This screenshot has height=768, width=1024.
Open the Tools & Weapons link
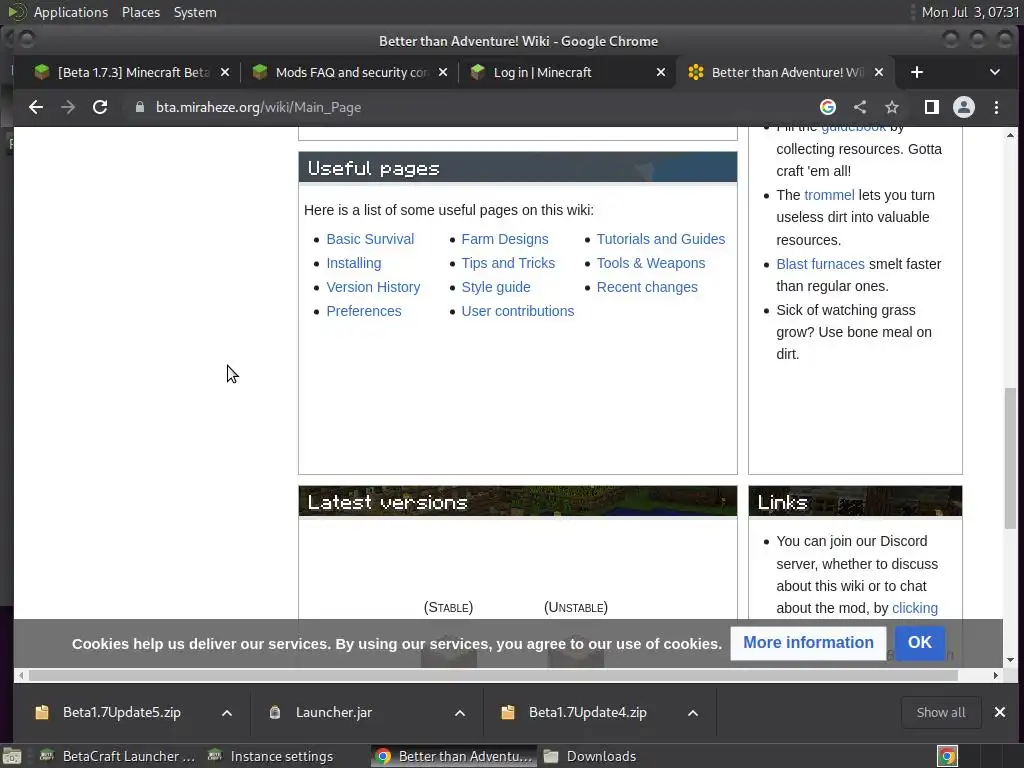pos(651,263)
